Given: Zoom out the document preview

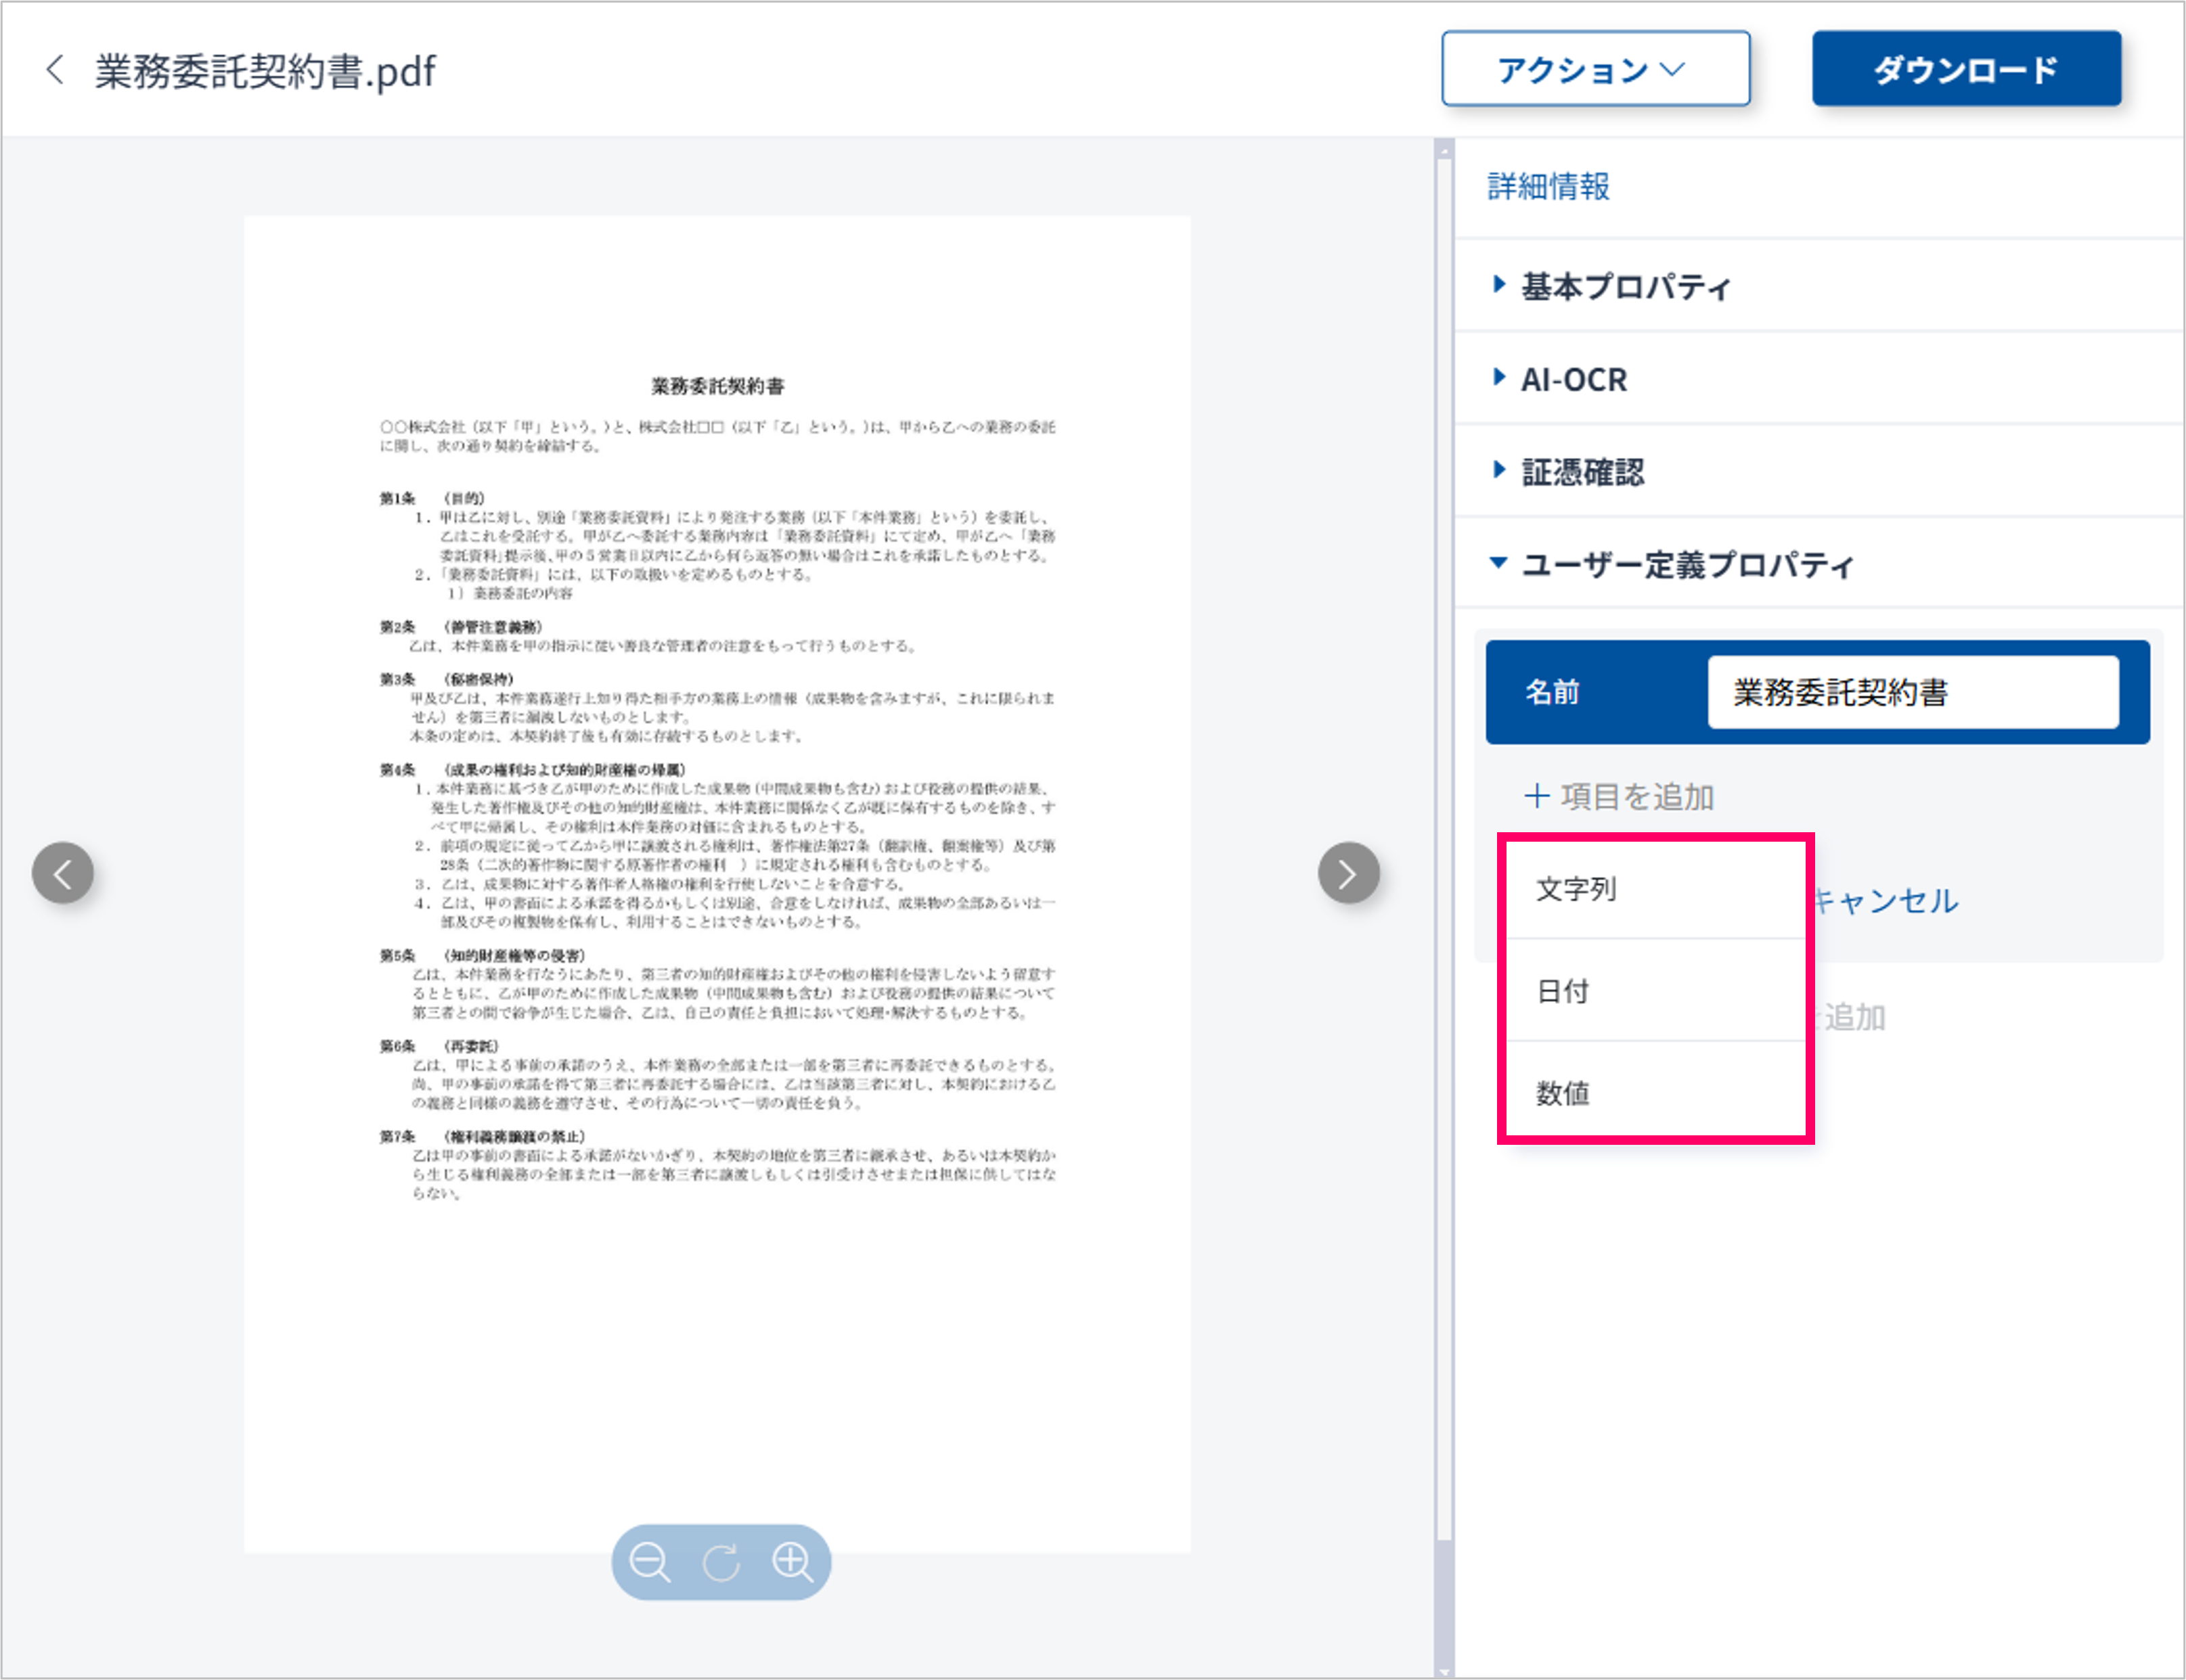Looking at the screenshot, I should pos(650,1561).
